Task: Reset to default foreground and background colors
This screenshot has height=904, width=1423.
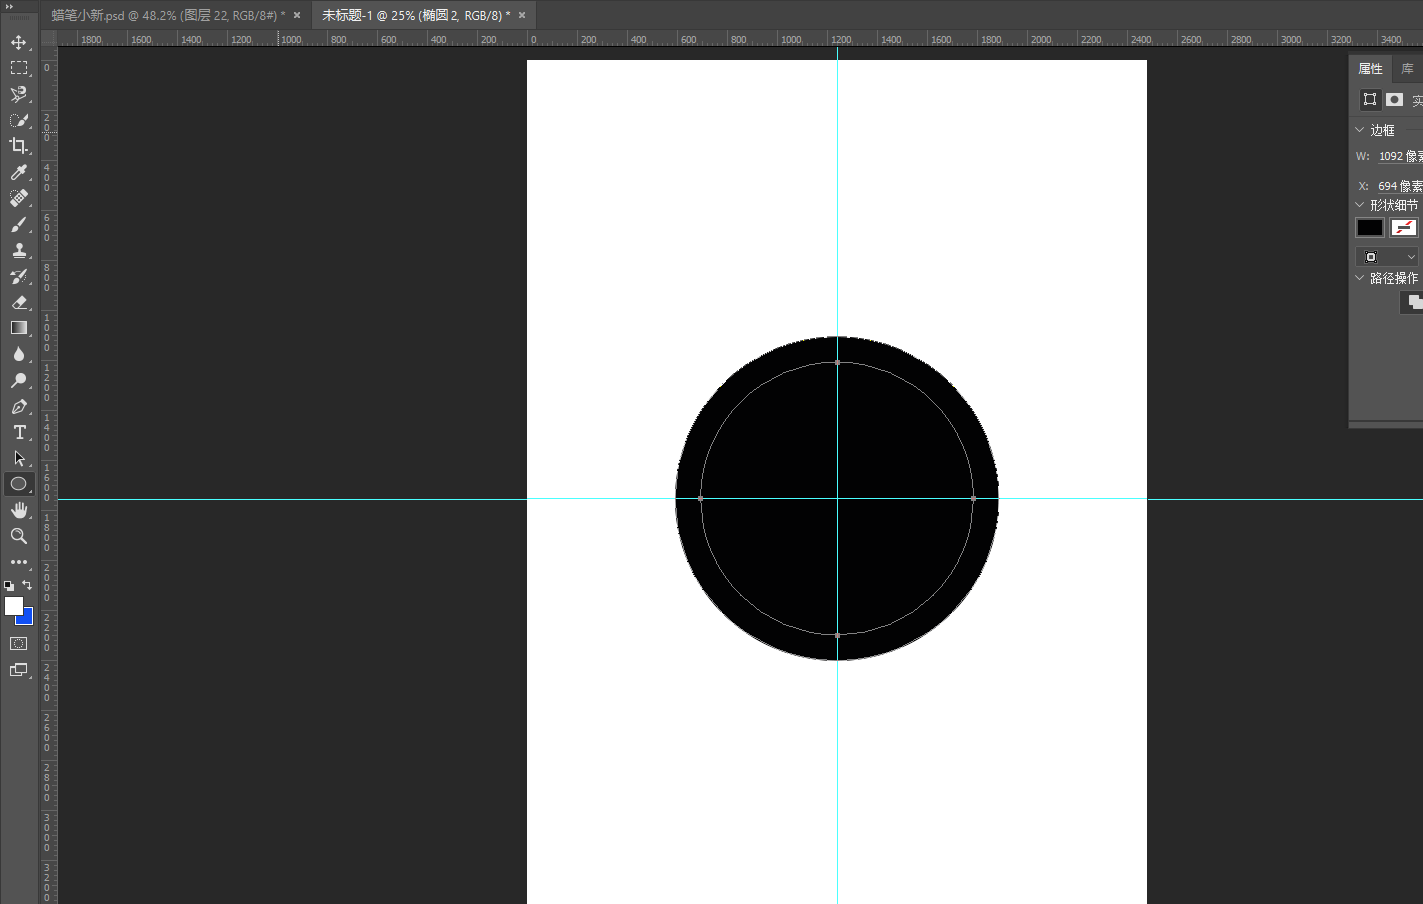Action: (9, 586)
